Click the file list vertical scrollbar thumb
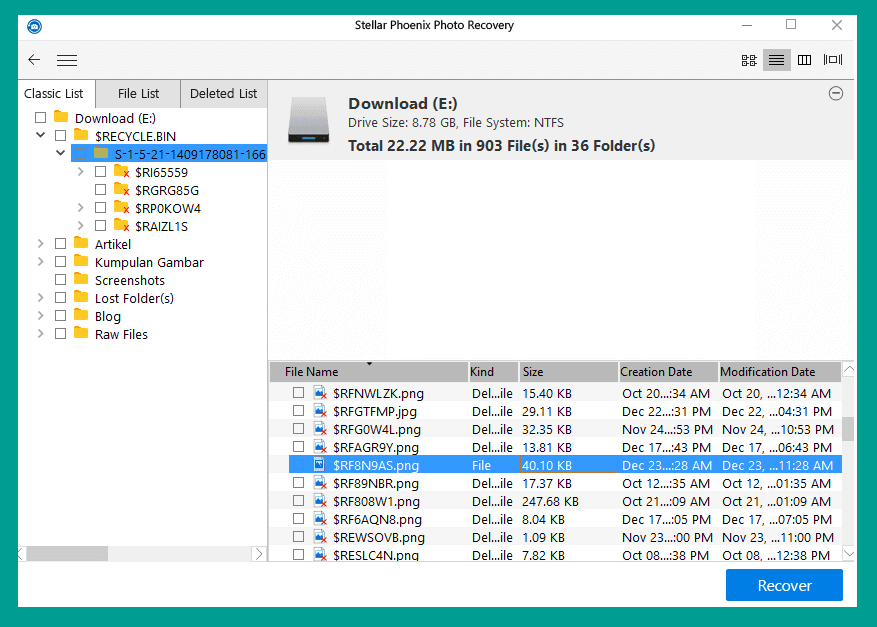Viewport: 877px width, 627px height. pos(848,429)
